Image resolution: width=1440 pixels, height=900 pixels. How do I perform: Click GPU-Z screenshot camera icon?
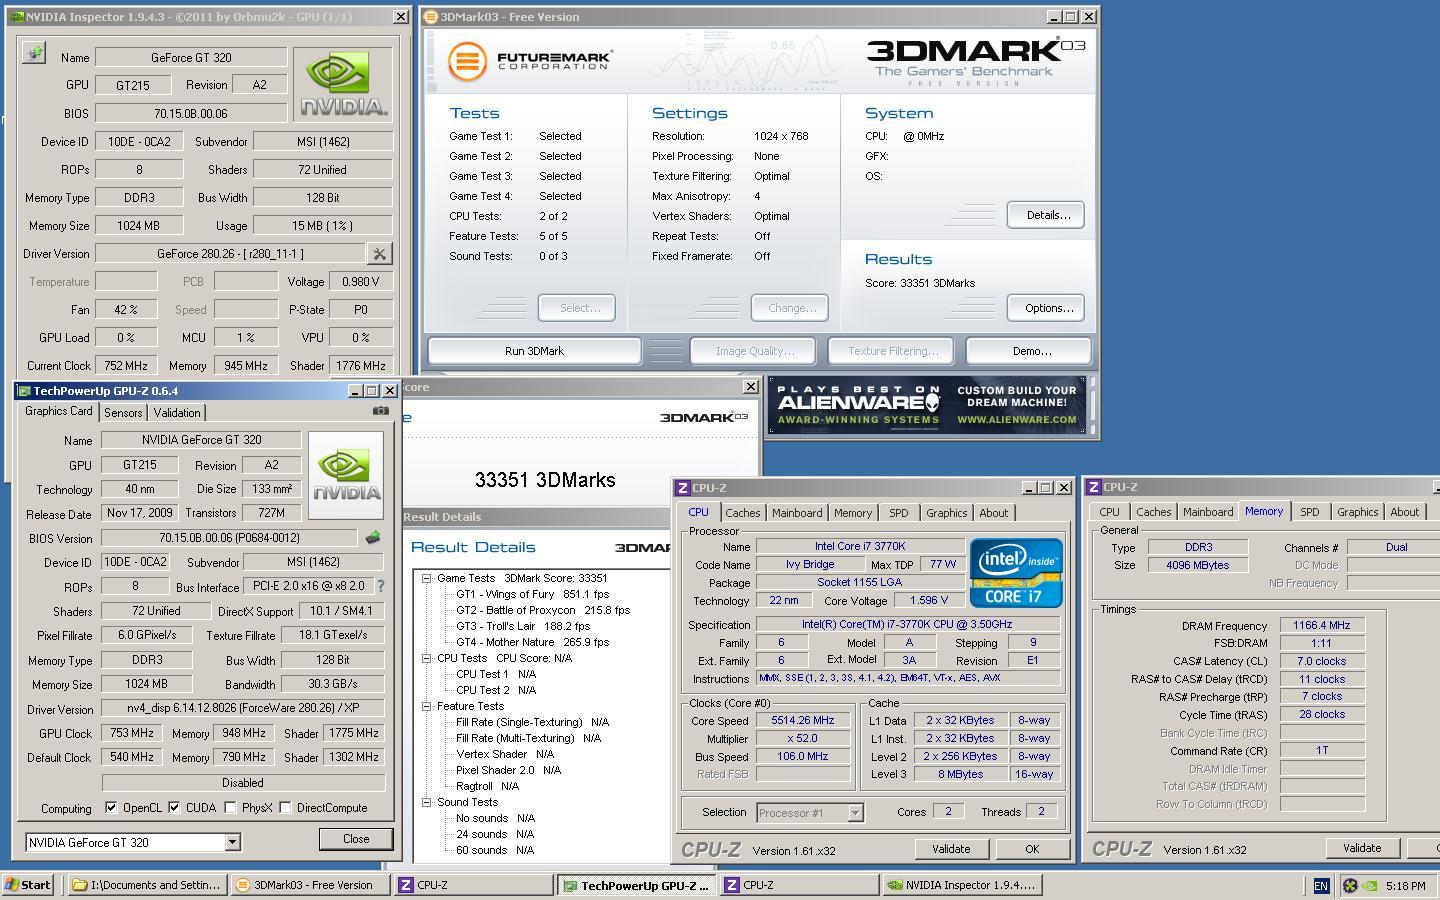[x=380, y=411]
